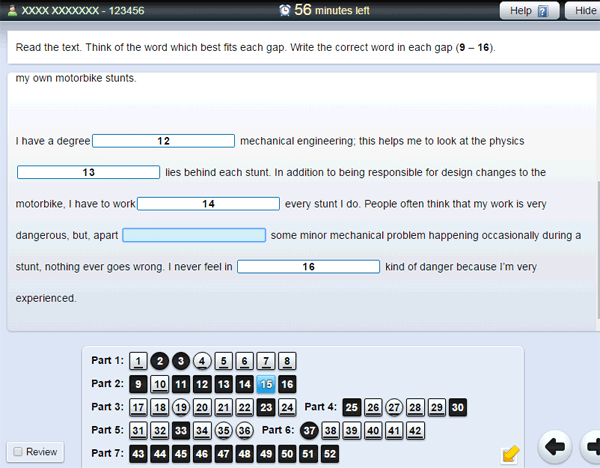Click the yellow arrow minimize navigation icon

pyautogui.click(x=511, y=454)
